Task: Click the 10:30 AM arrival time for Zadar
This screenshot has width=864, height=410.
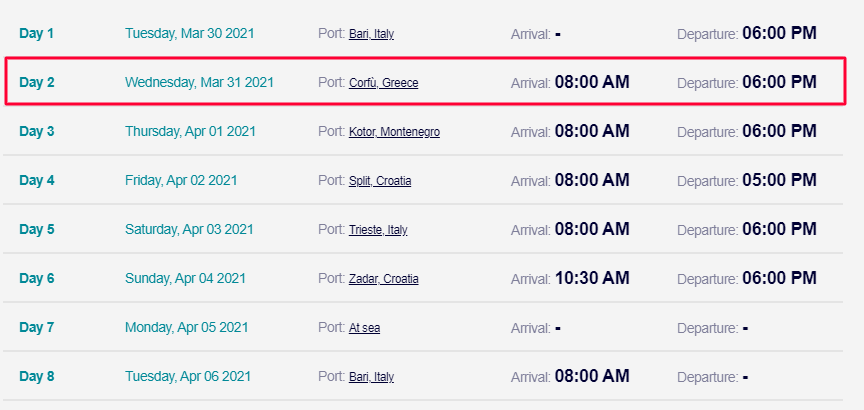Action: coord(592,278)
